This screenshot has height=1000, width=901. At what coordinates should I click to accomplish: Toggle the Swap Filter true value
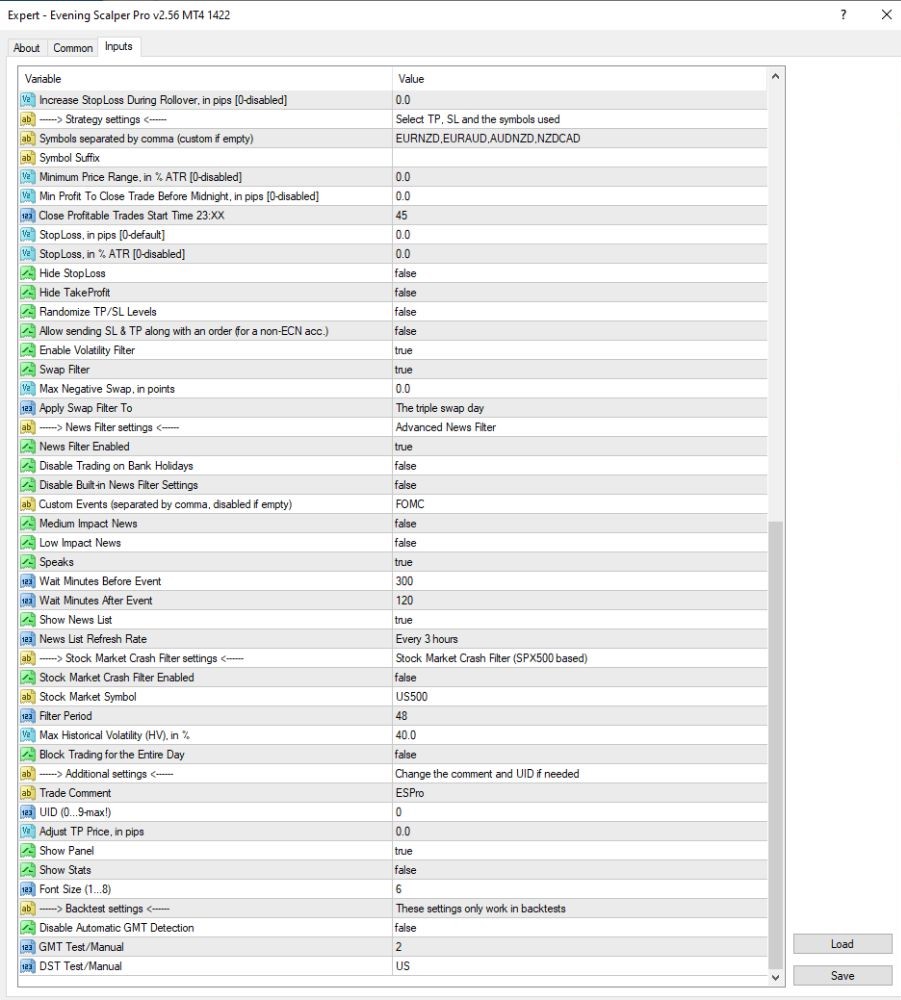tap(580, 369)
